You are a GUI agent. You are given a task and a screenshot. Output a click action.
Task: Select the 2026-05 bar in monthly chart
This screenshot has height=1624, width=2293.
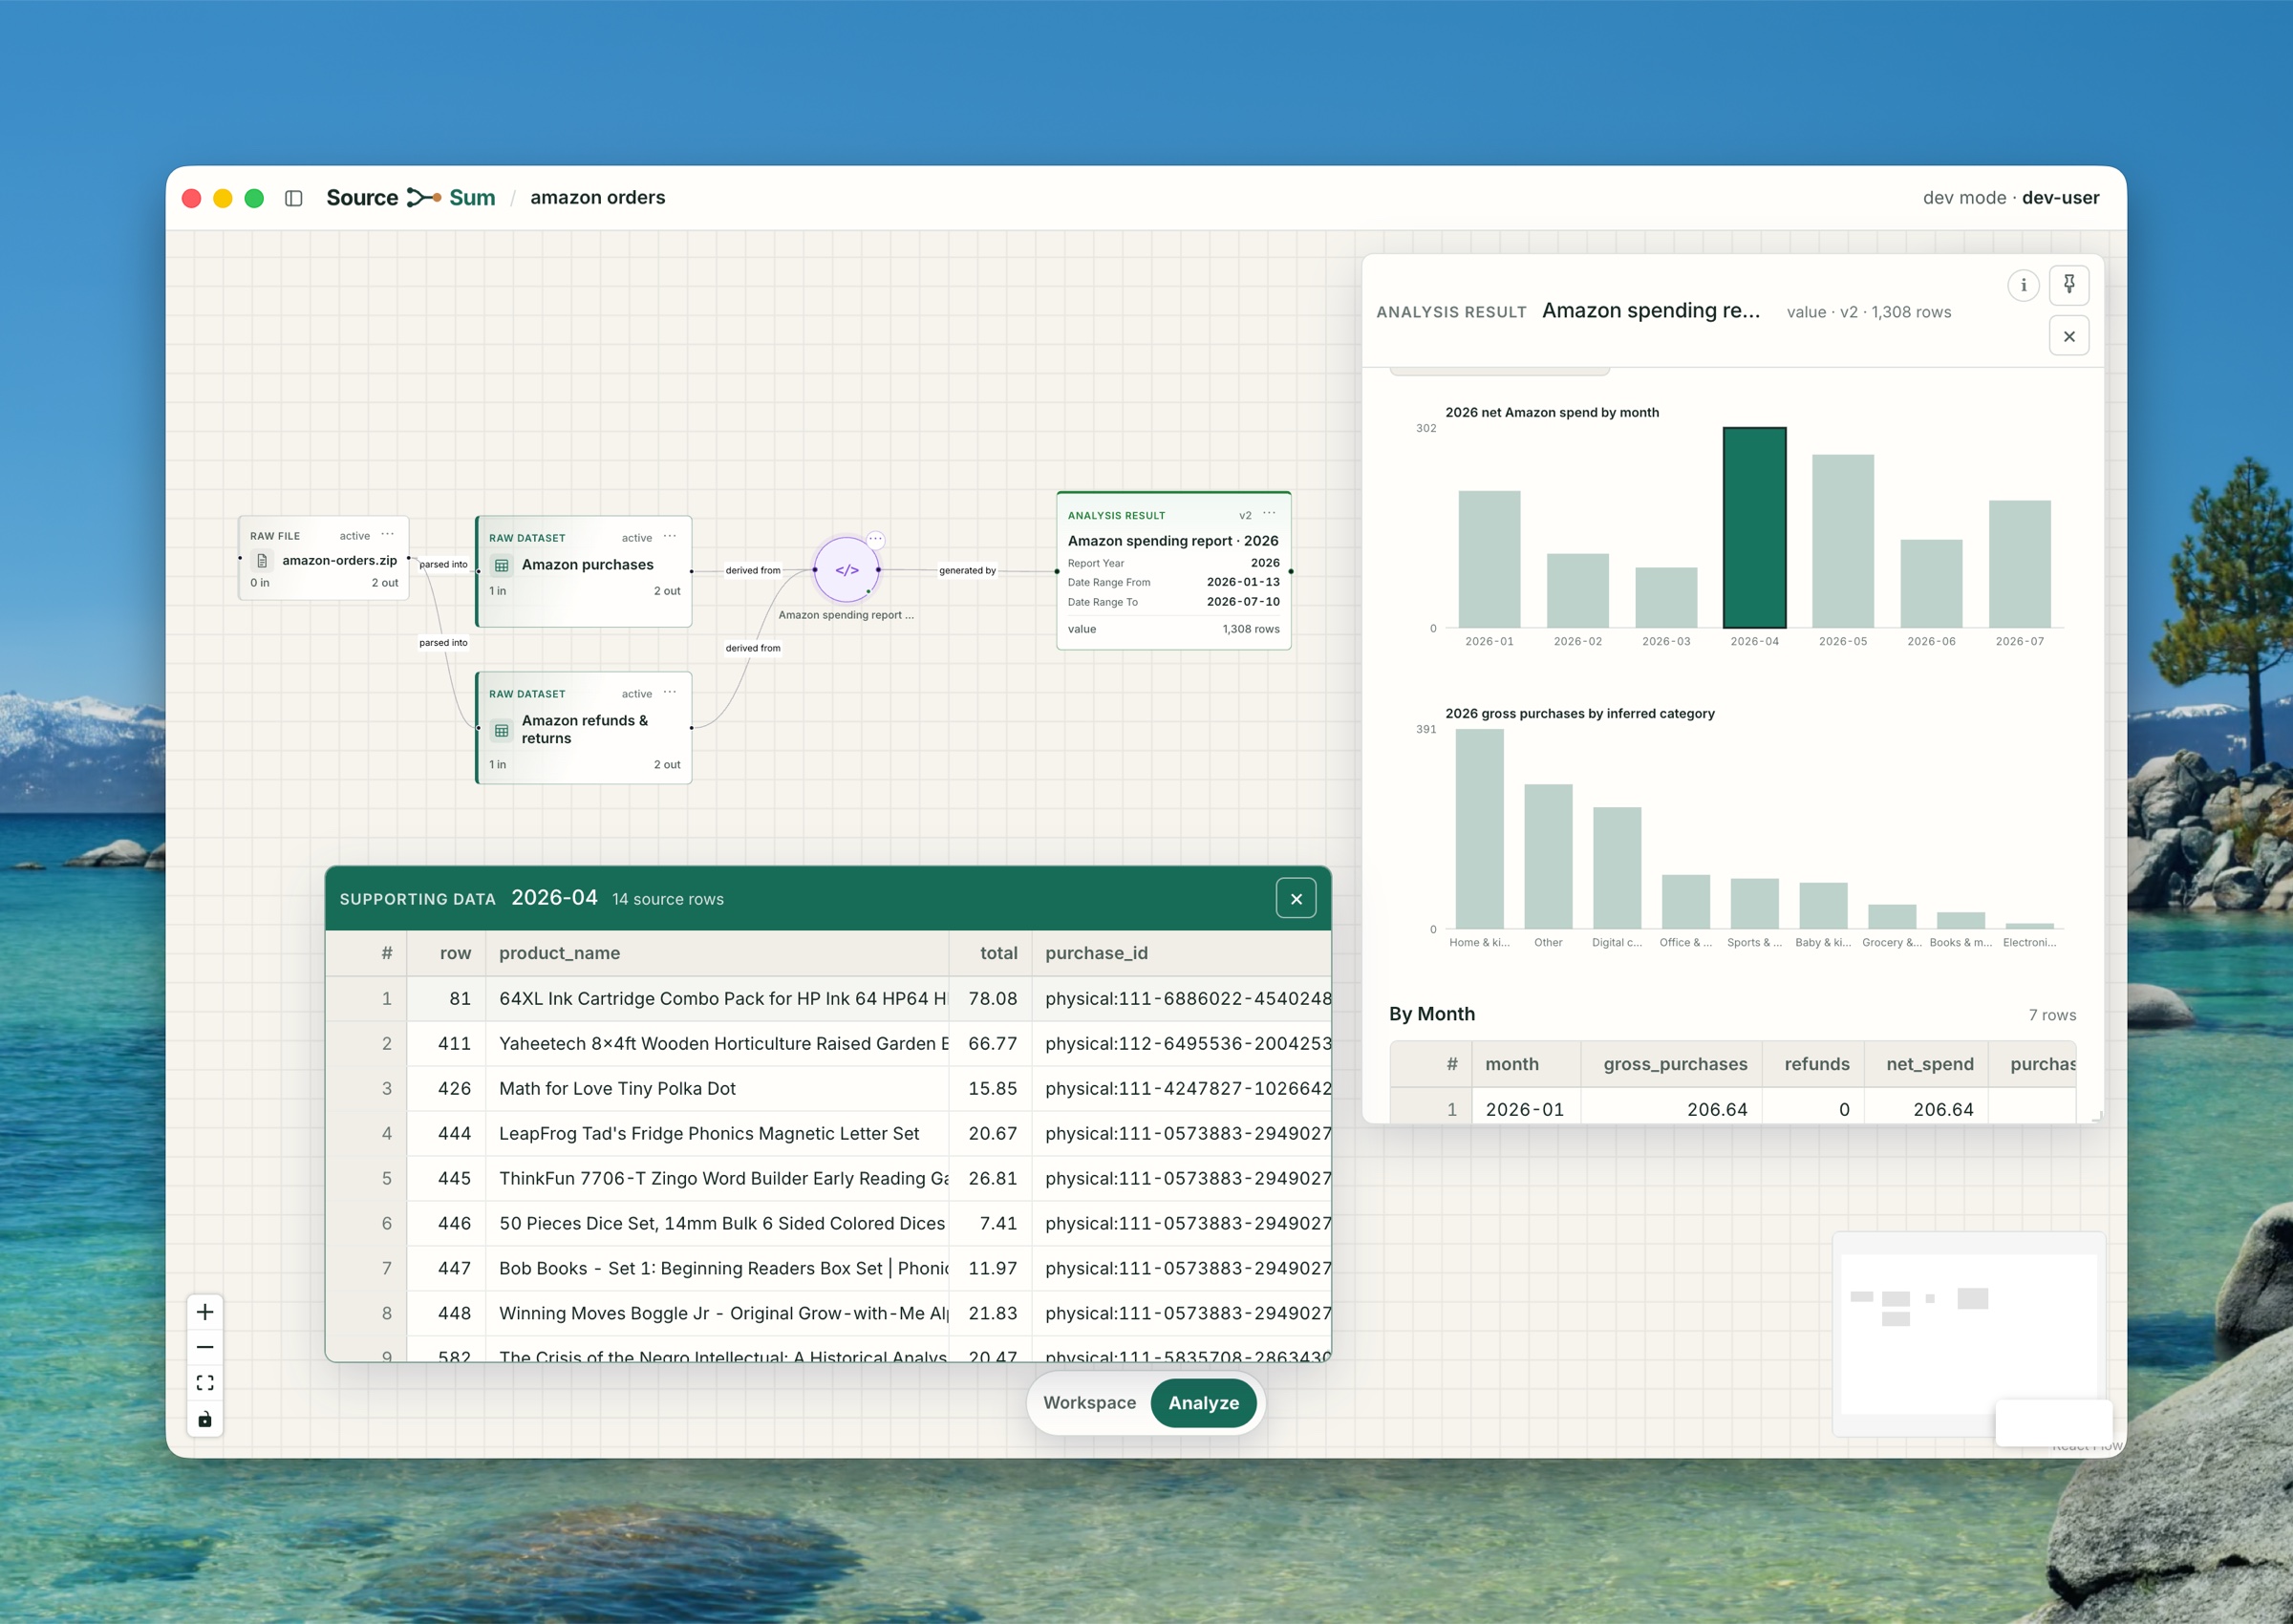point(1843,541)
